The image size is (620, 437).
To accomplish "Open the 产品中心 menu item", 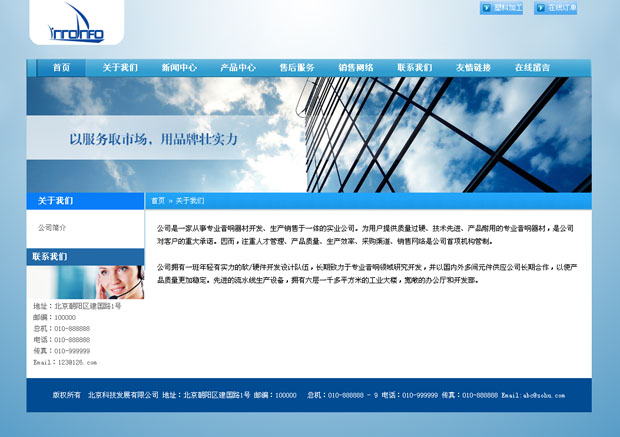I will 238,68.
